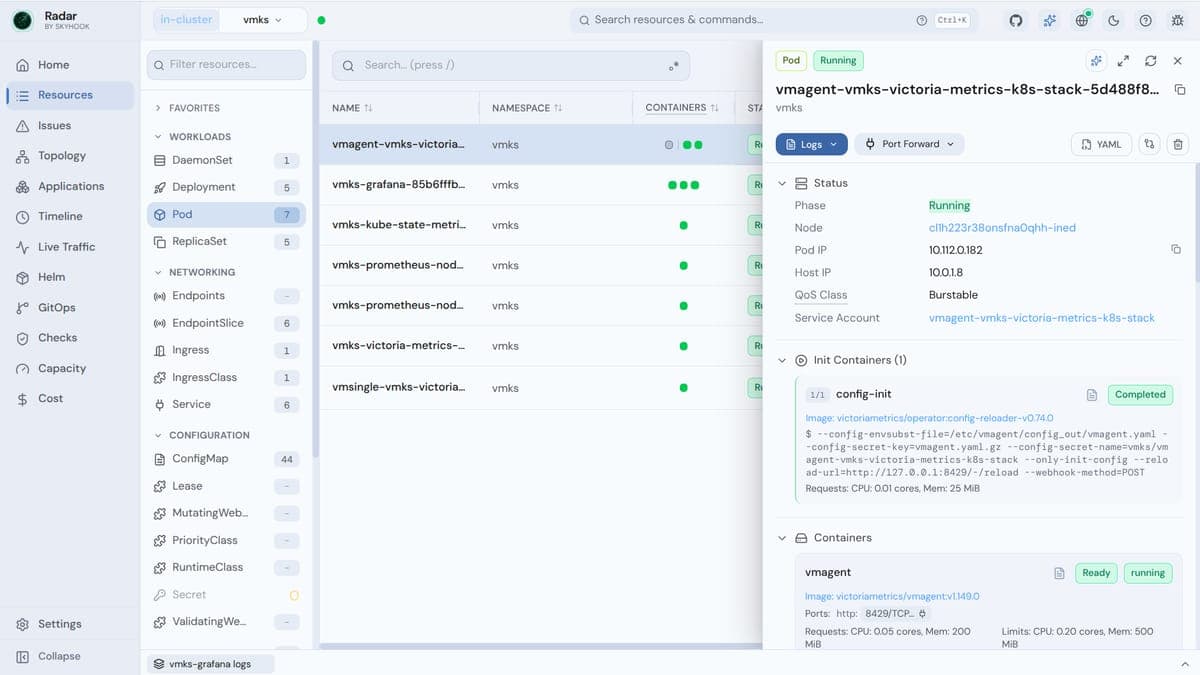
Task: Open the vmks-grafana logs tab
Action: click(x=209, y=664)
